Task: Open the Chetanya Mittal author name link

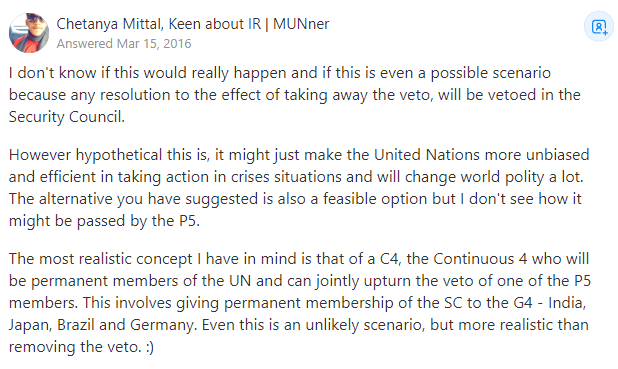Action: [x=109, y=24]
